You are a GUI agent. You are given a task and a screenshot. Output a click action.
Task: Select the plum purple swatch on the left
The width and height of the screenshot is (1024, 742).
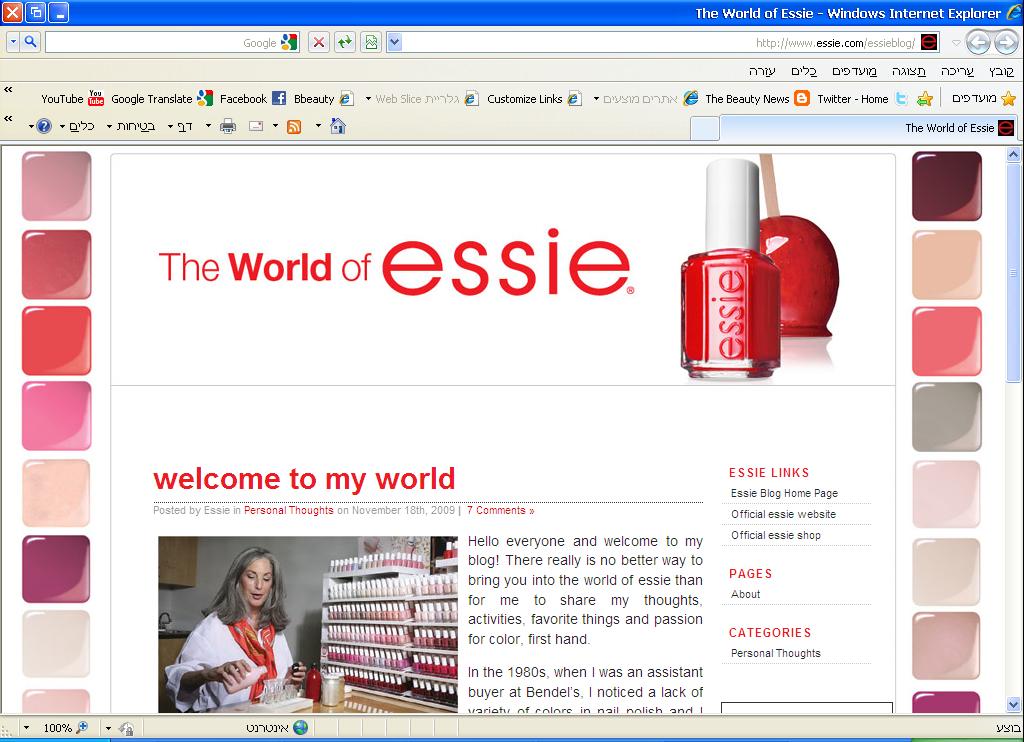56,569
